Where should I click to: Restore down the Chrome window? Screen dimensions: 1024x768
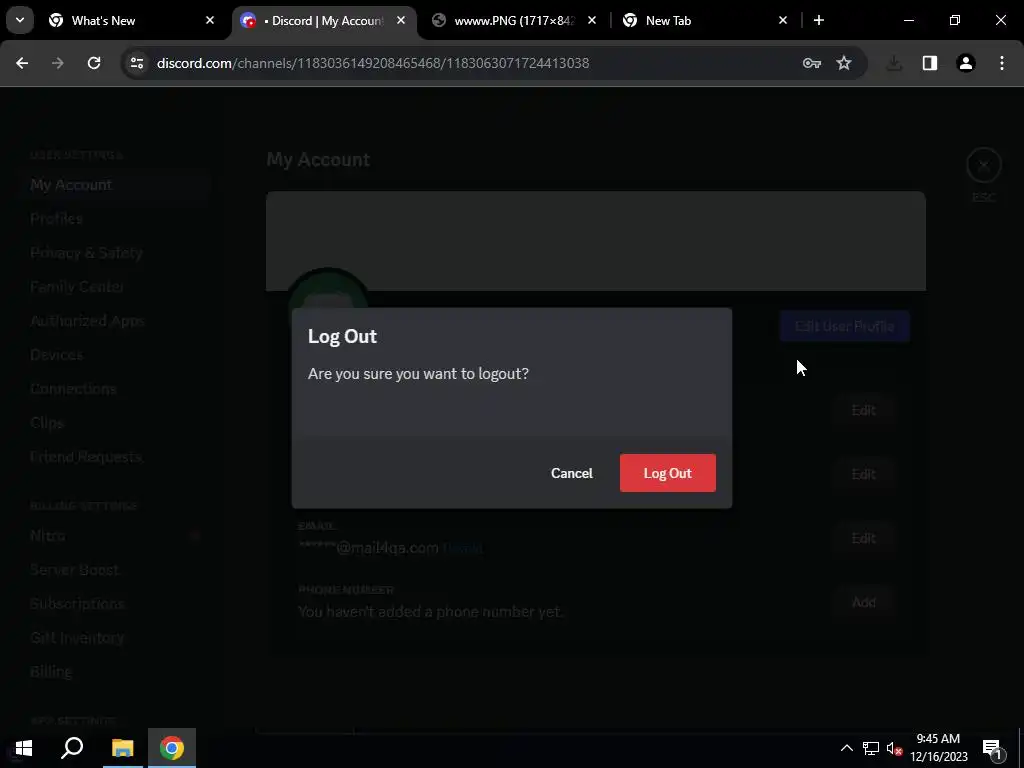click(x=955, y=20)
